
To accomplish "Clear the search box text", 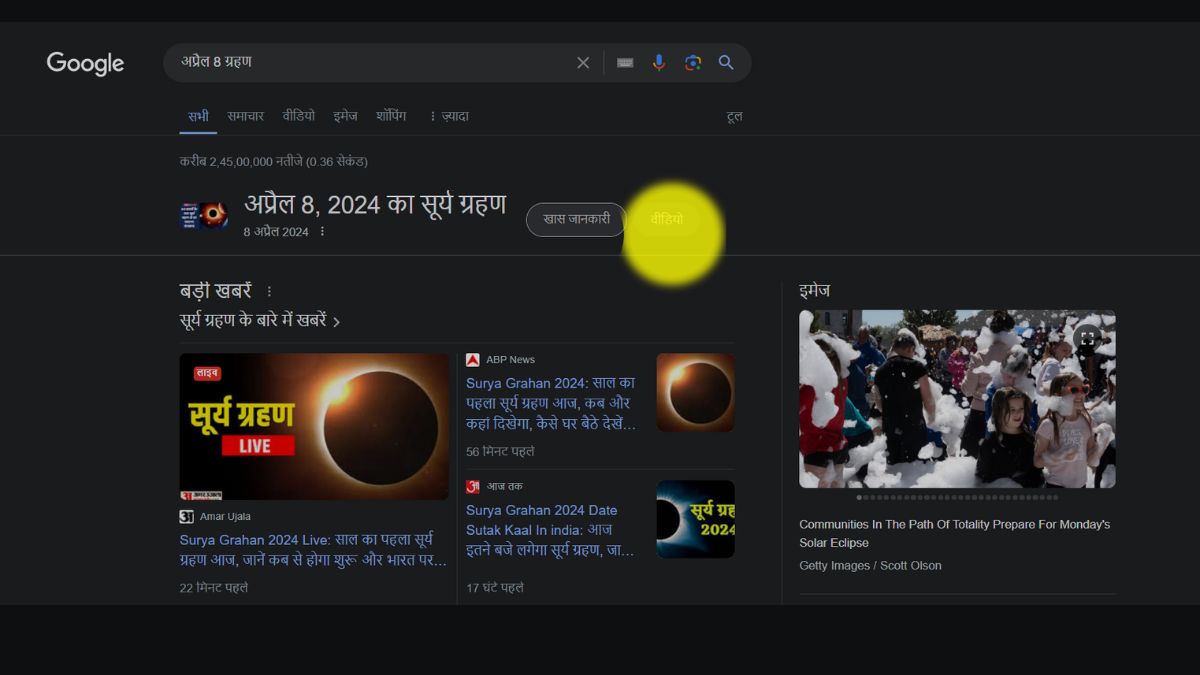I will click(x=583, y=63).
